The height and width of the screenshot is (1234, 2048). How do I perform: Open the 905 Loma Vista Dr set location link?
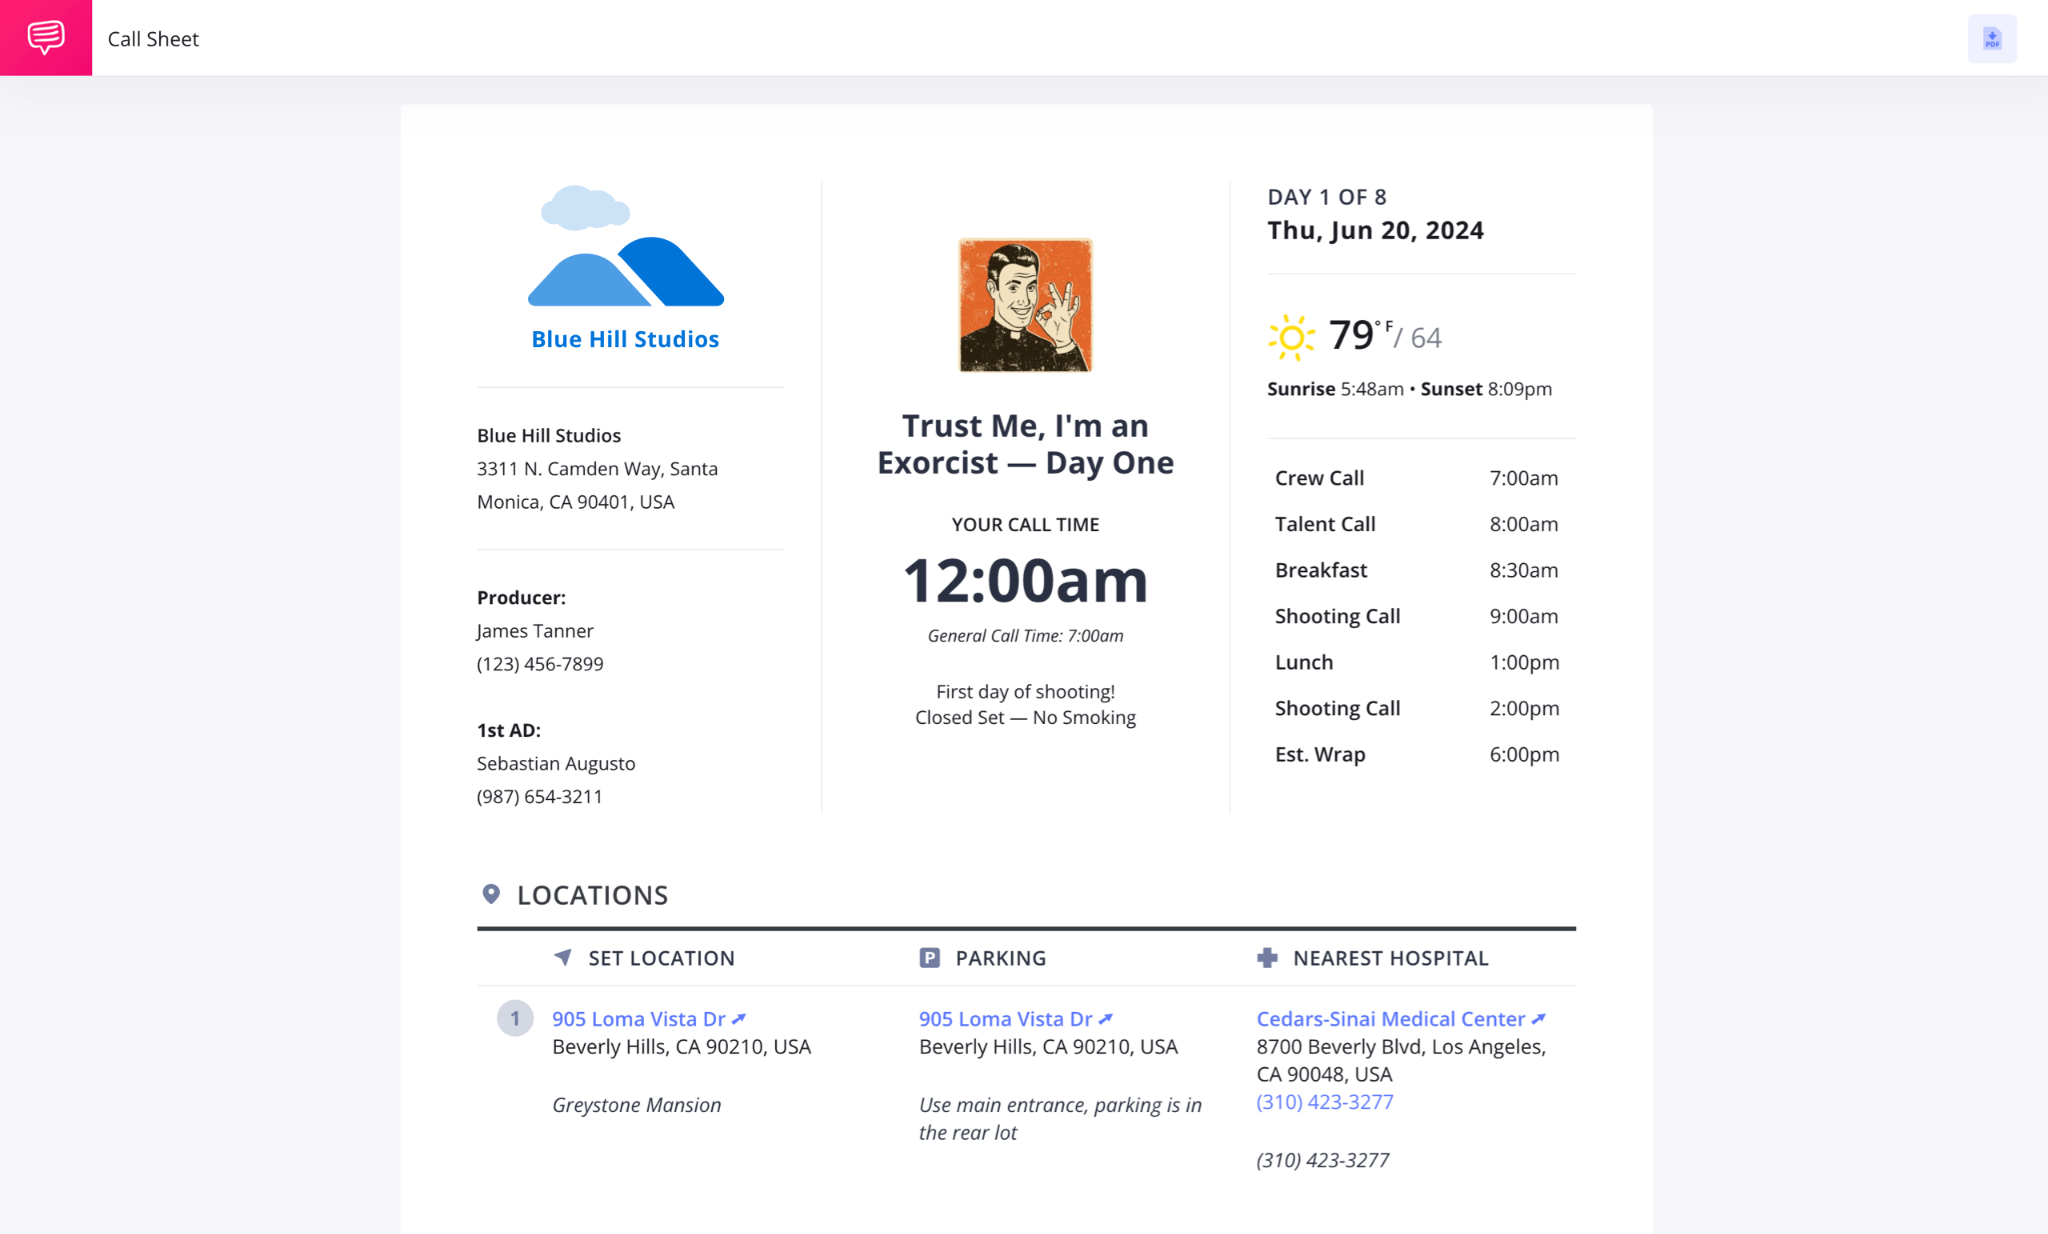tap(638, 1019)
